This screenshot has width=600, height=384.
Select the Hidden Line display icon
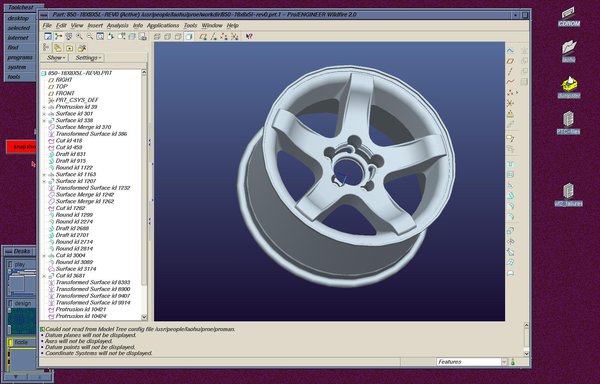[x=167, y=37]
